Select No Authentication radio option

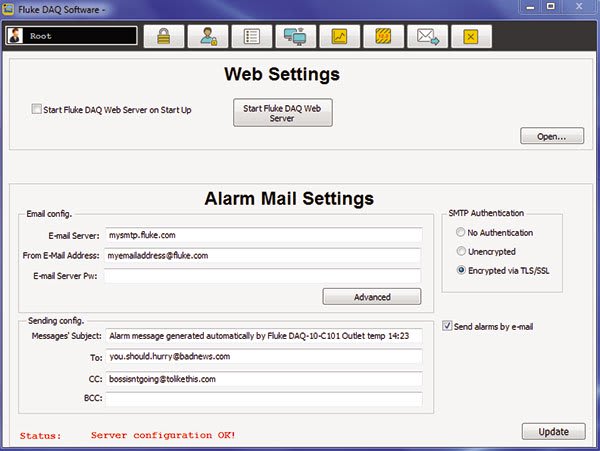click(x=461, y=232)
